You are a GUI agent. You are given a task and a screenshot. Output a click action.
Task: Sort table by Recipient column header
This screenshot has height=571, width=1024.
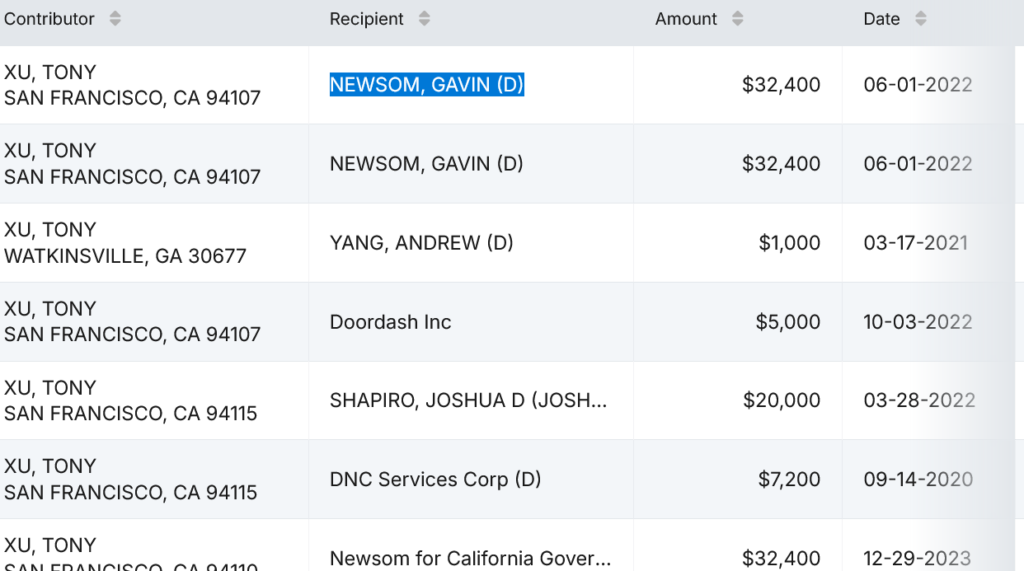(367, 19)
